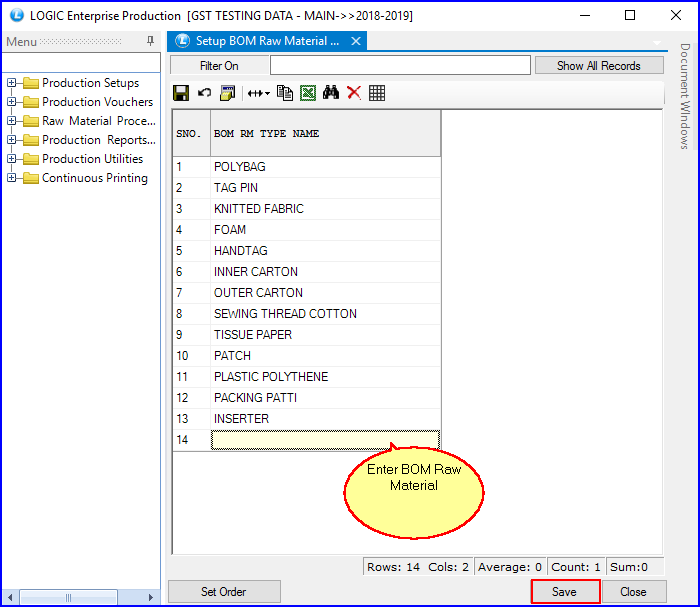Viewport: 700px width, 607px height.
Task: Click the BOM RM TYPE NAME column header
Action: 325,133
